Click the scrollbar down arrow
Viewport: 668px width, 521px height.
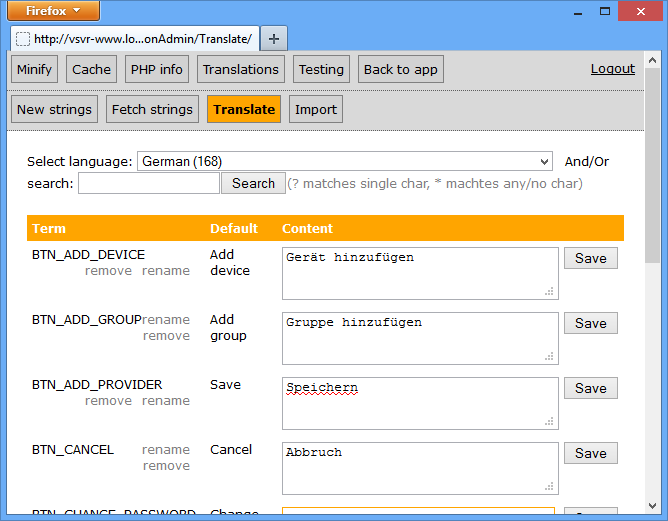[652, 506]
